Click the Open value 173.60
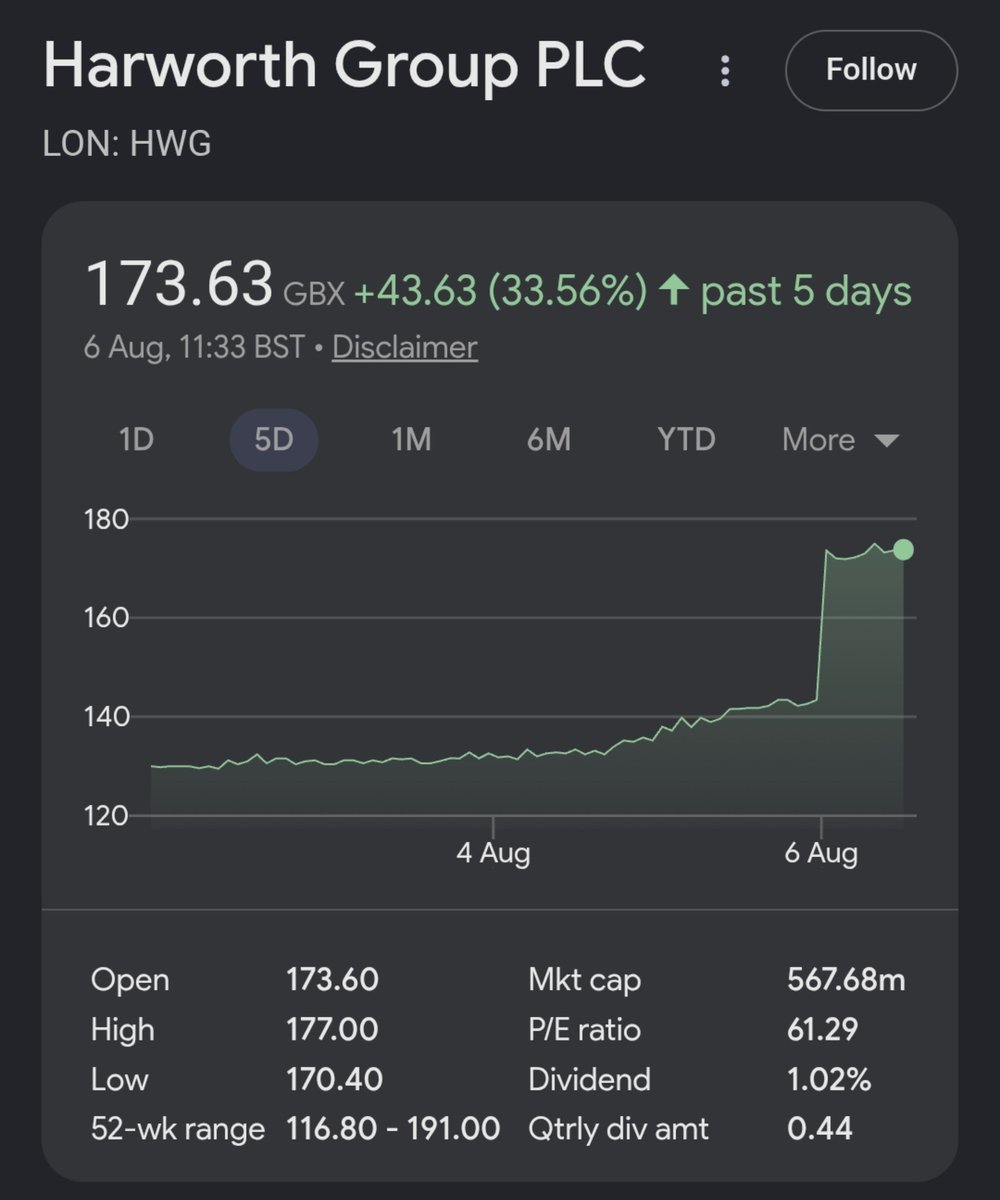The image size is (1000, 1200). (333, 979)
